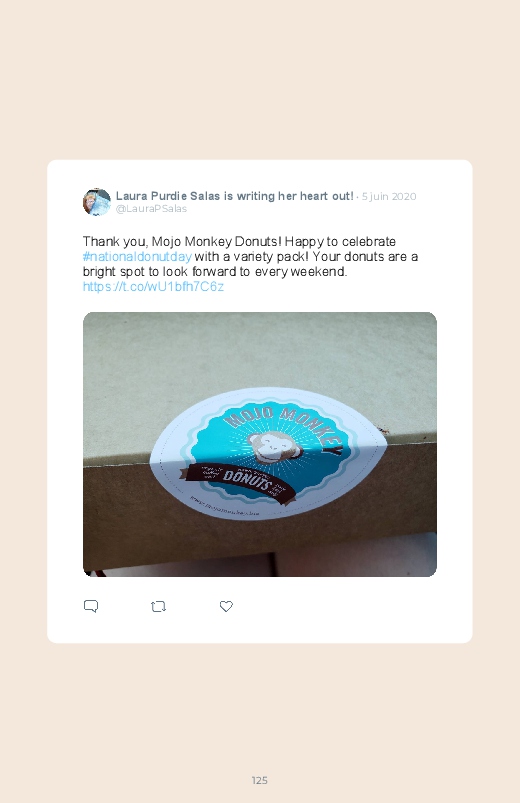Open the t.co/wU1bfh7C6z link
This screenshot has width=520, height=803.
pyautogui.click(x=153, y=286)
